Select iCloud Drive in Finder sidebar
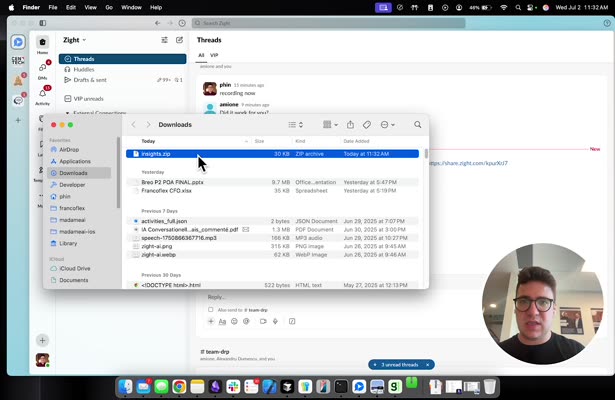Image resolution: width=615 pixels, height=400 pixels. [75, 269]
